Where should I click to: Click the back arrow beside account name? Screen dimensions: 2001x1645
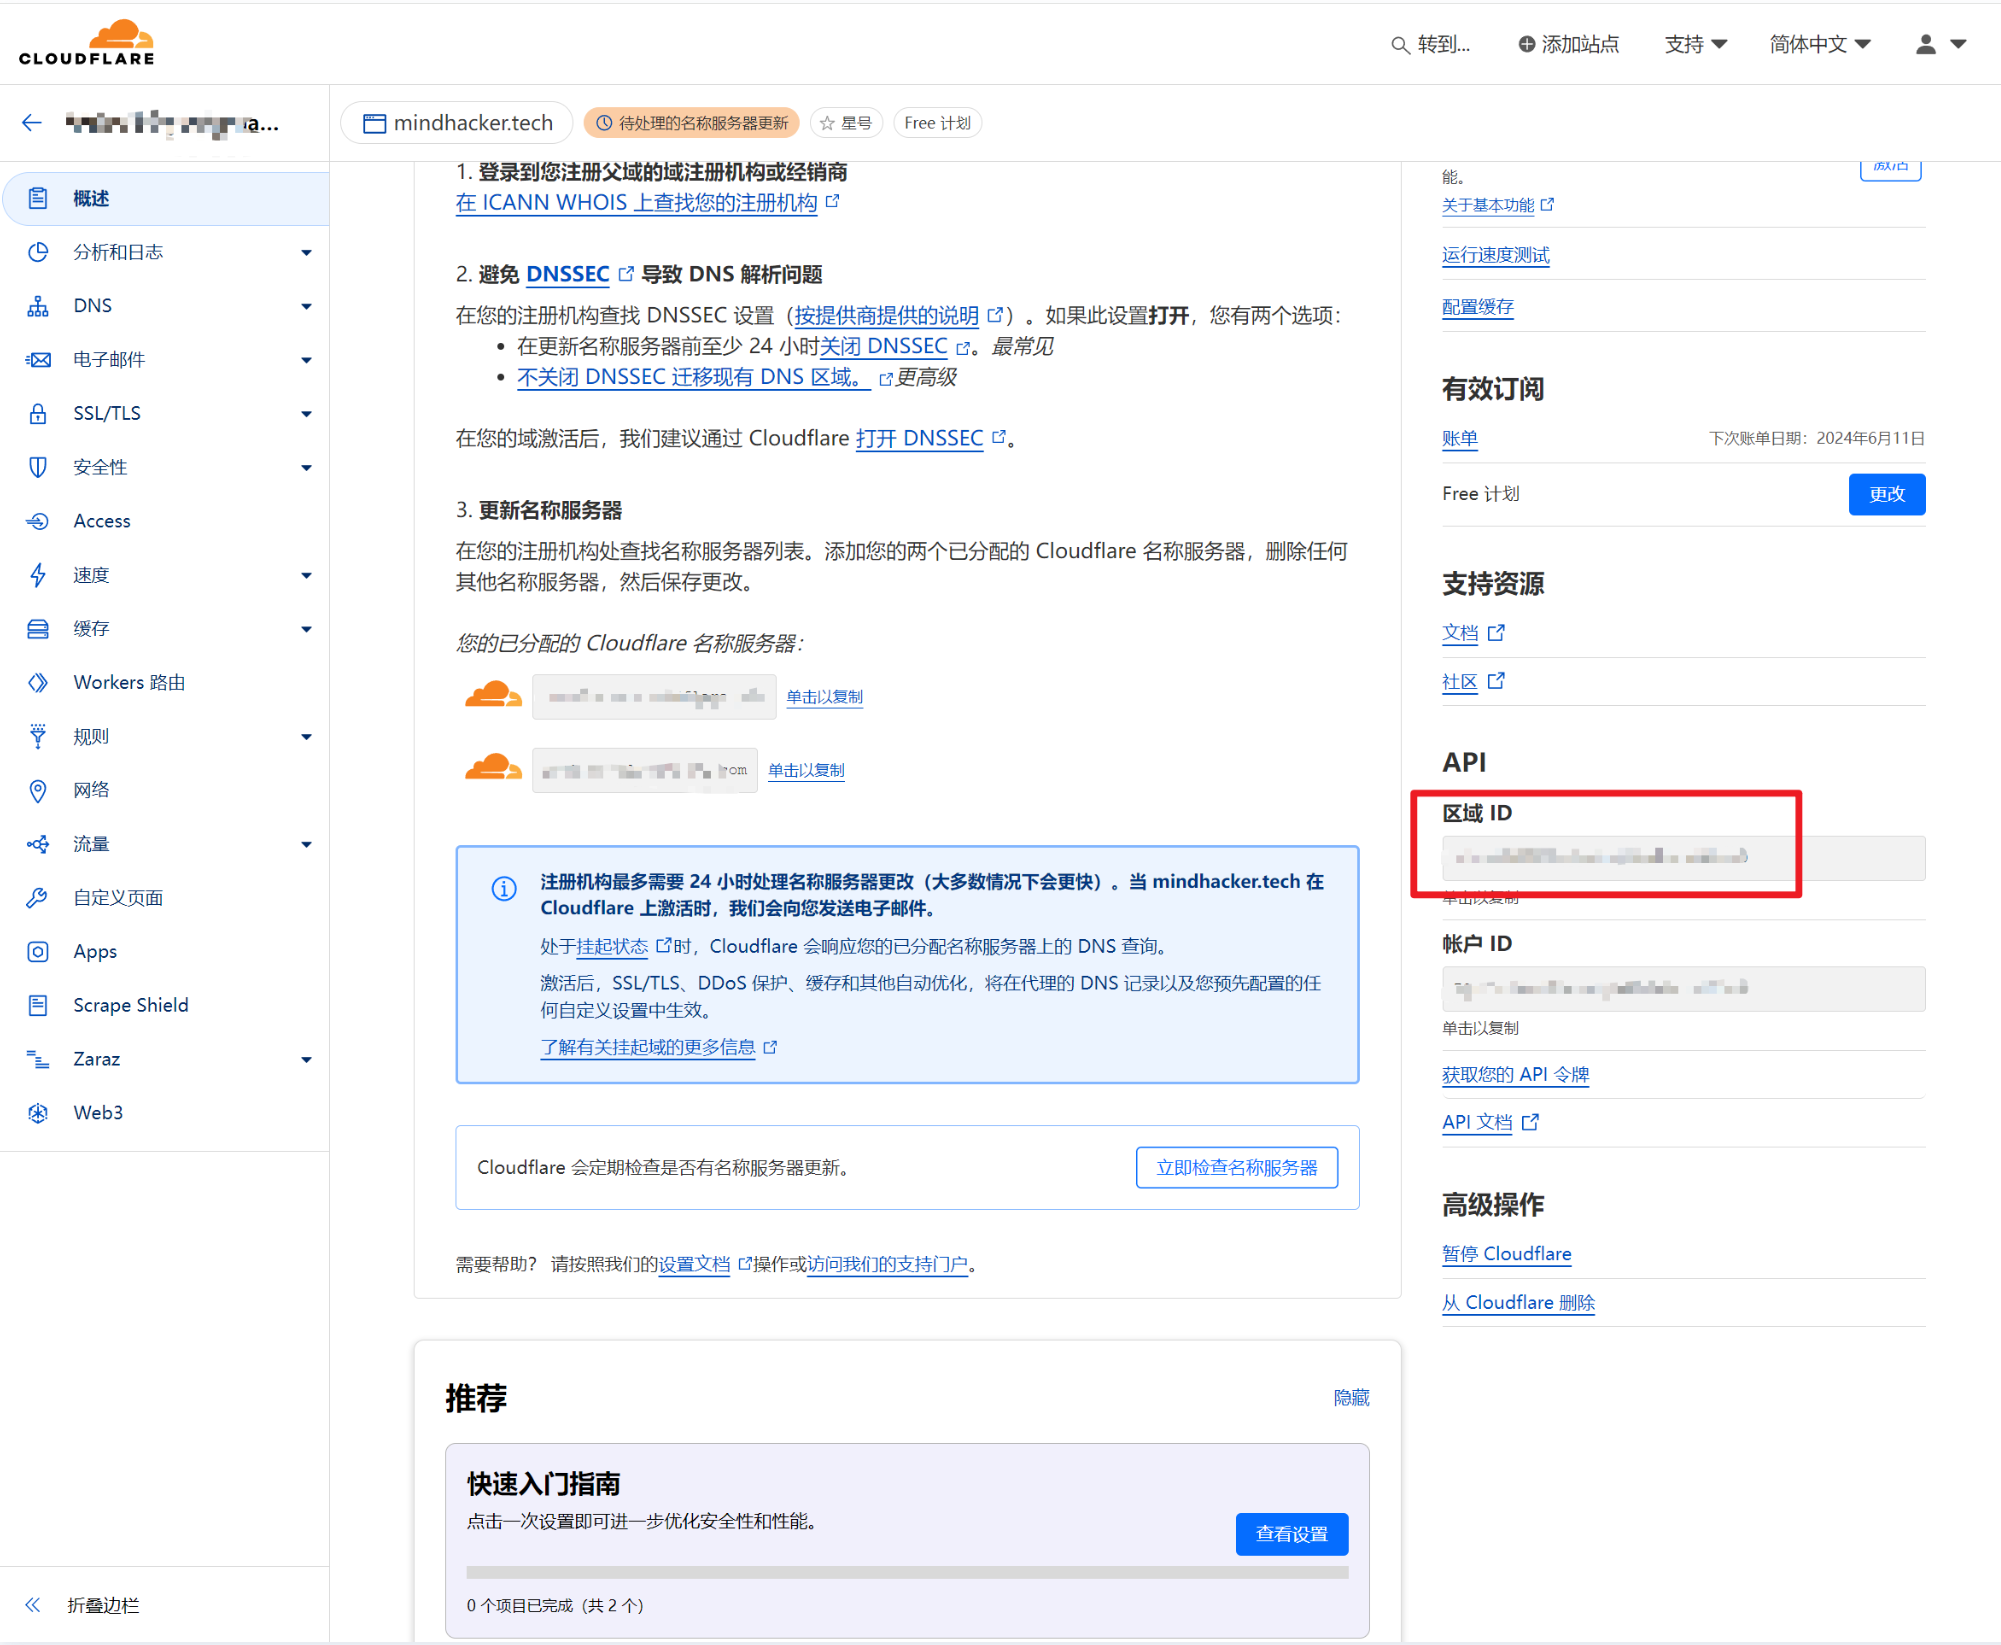coord(32,123)
